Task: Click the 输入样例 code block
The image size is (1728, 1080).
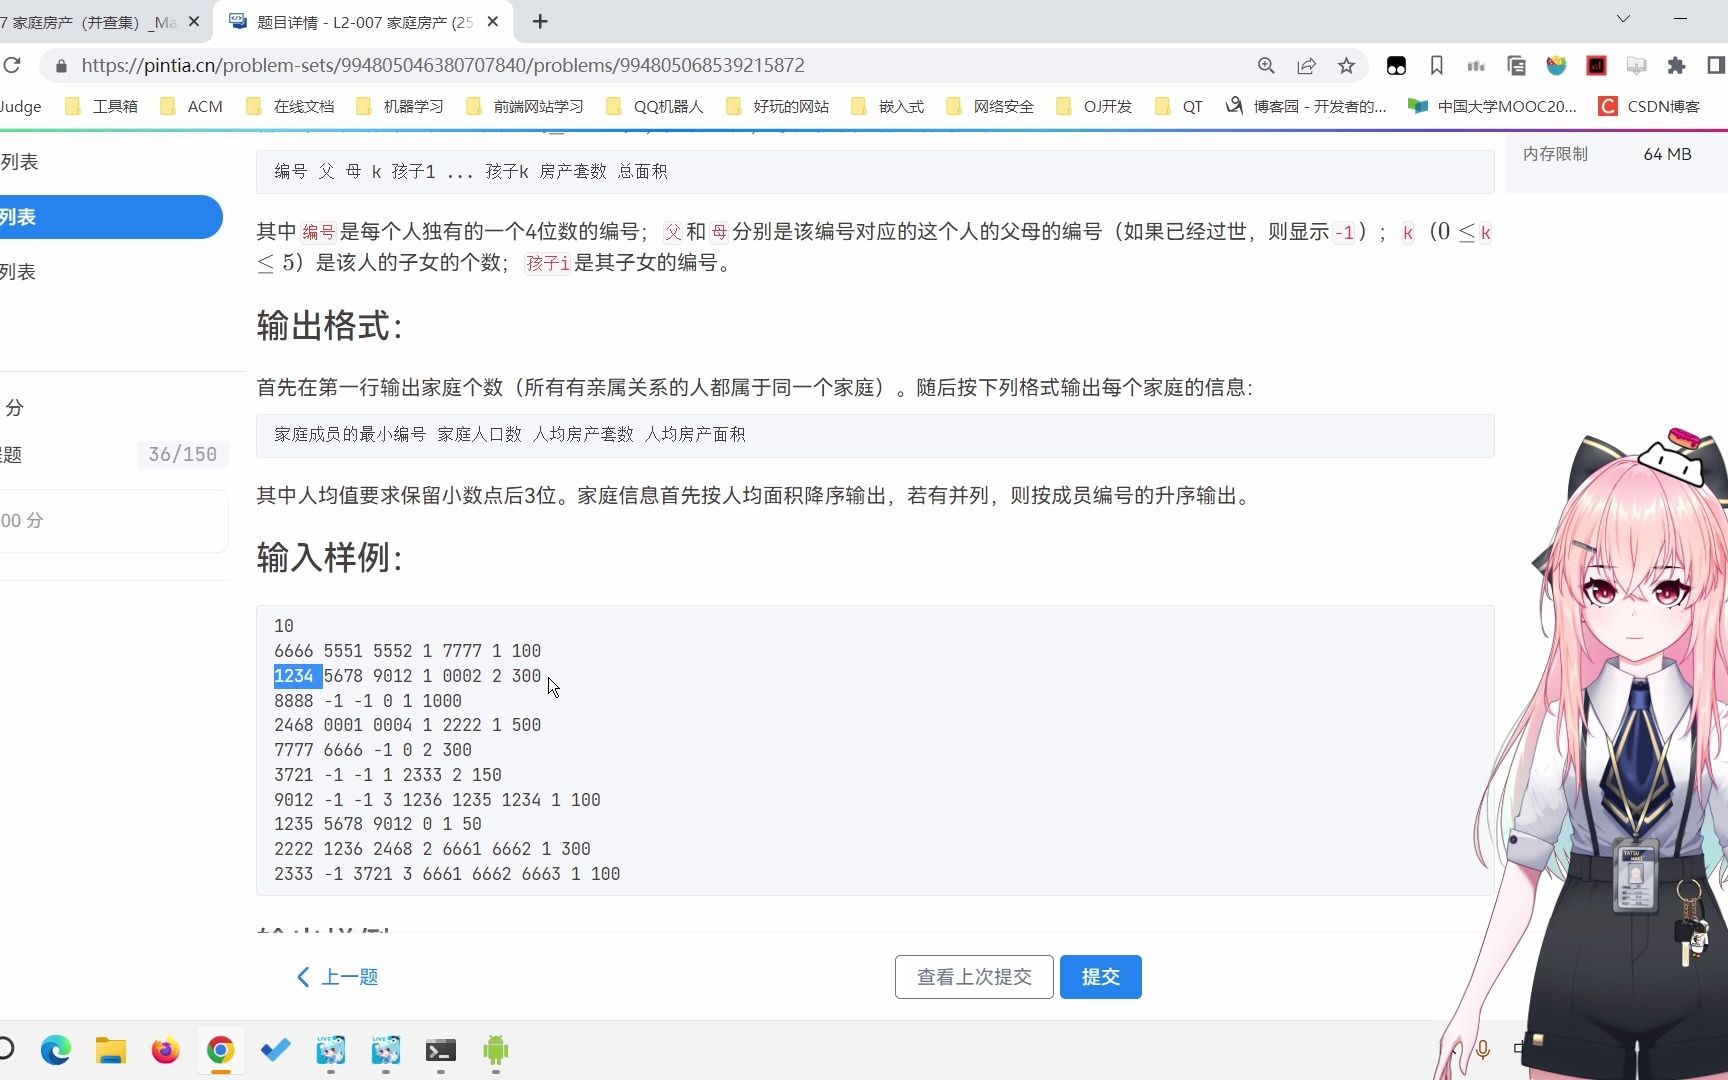Action: tap(875, 750)
